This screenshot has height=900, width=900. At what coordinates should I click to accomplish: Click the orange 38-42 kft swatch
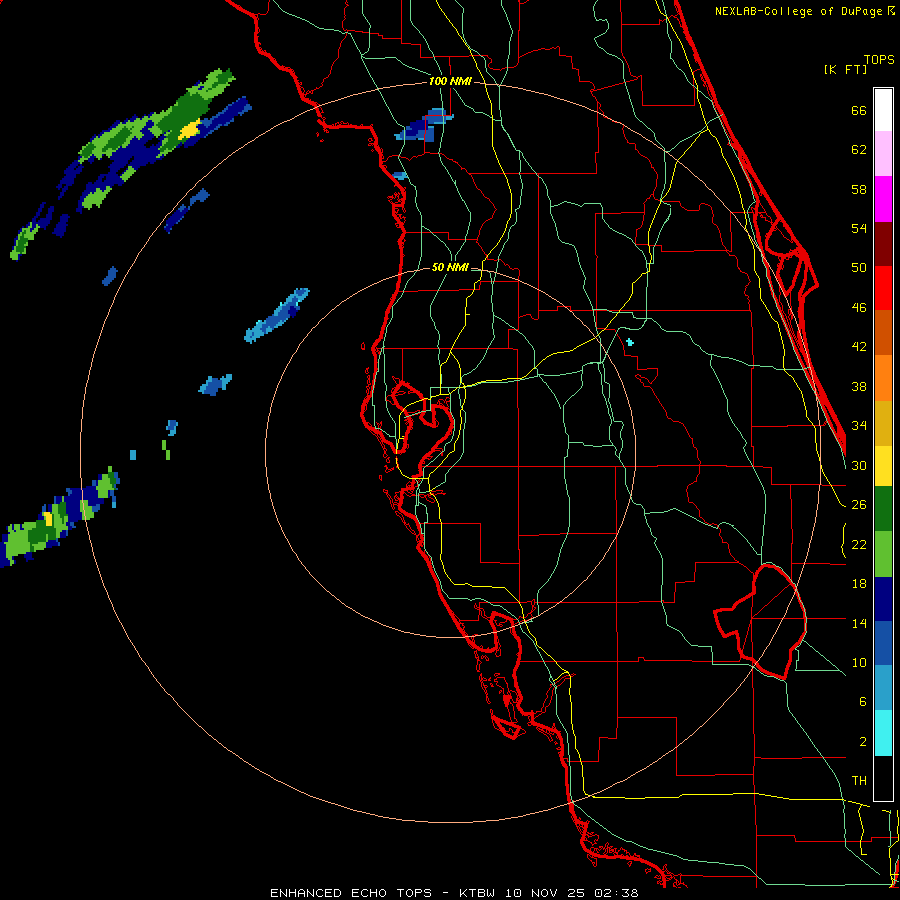pos(883,378)
